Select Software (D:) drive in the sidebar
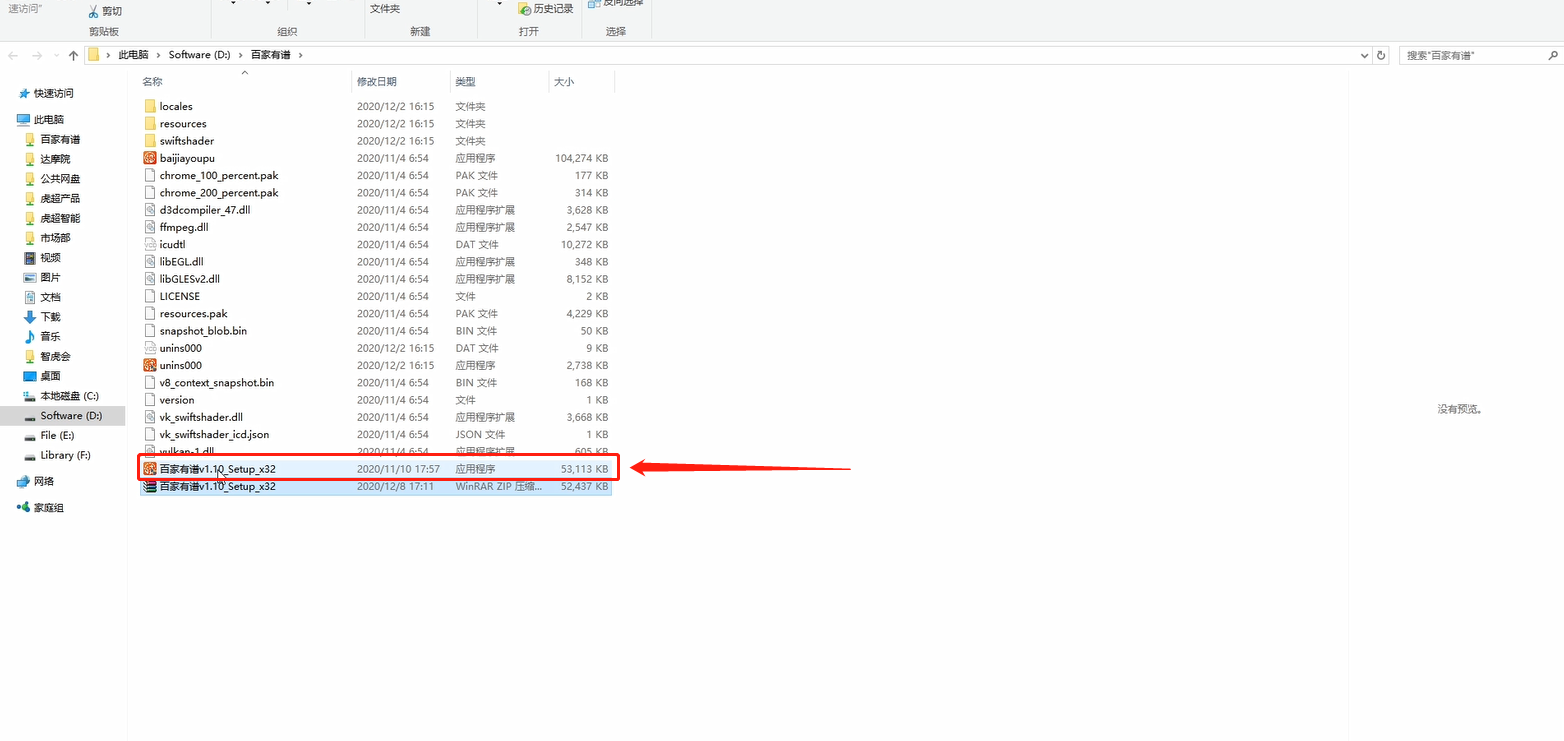 (x=63, y=416)
